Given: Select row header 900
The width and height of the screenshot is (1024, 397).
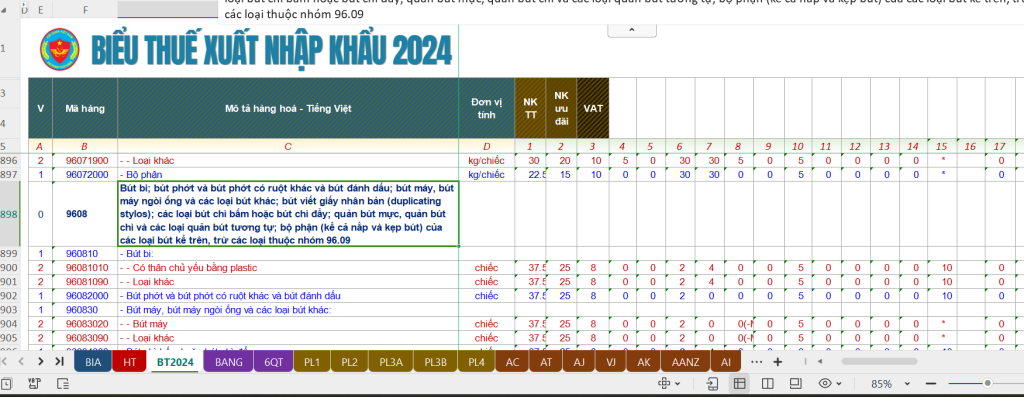Looking at the screenshot, I should tap(10, 268).
